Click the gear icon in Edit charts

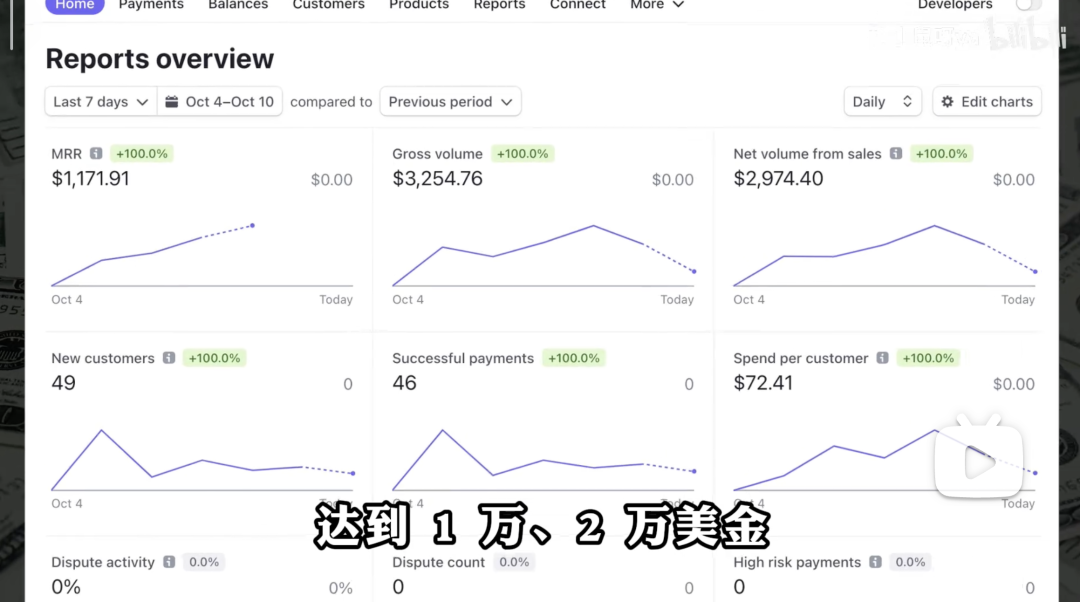(x=948, y=101)
